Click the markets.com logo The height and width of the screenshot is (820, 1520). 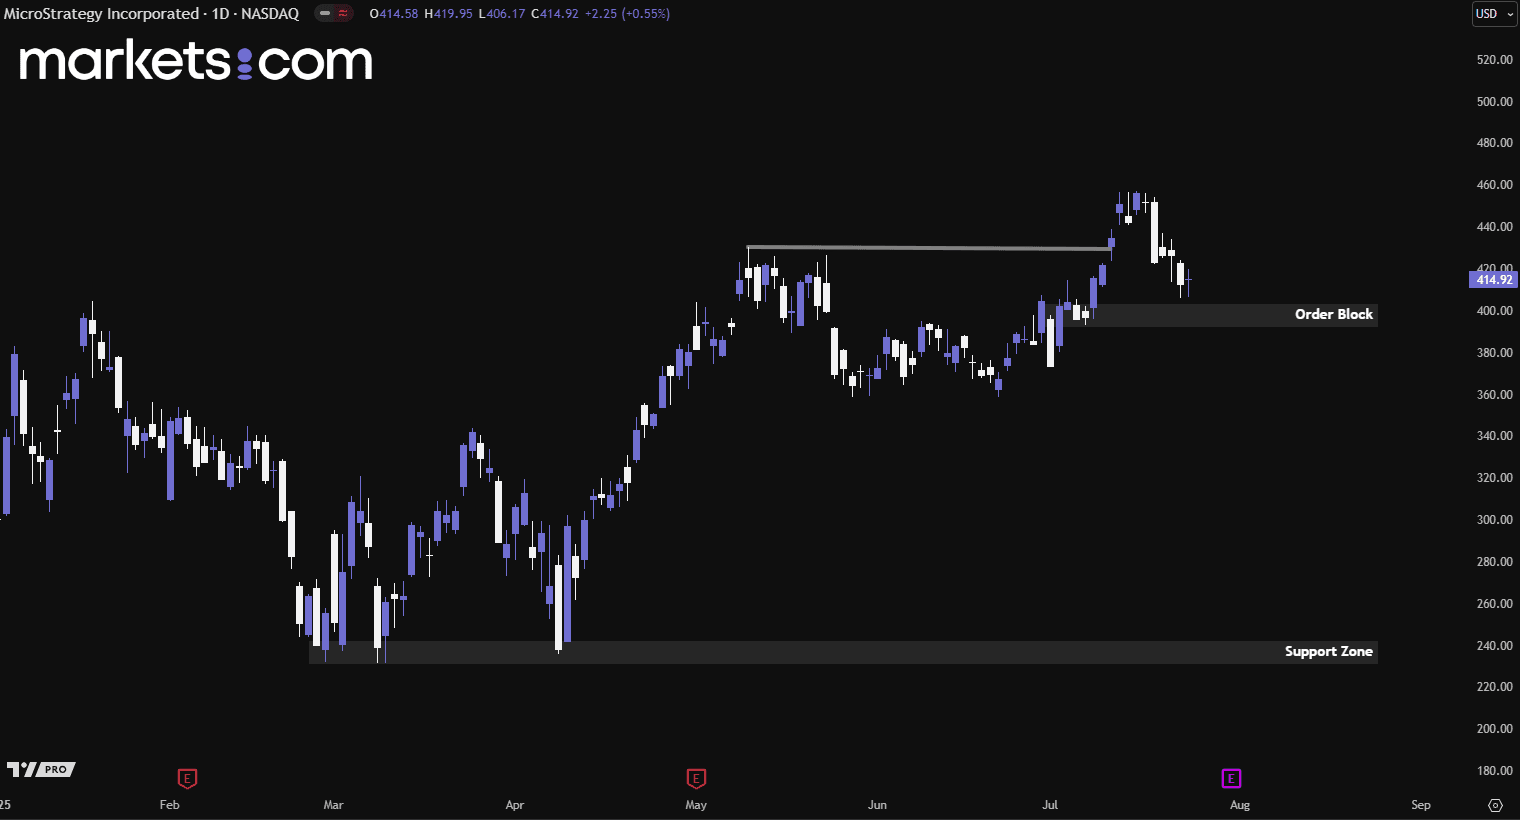196,62
